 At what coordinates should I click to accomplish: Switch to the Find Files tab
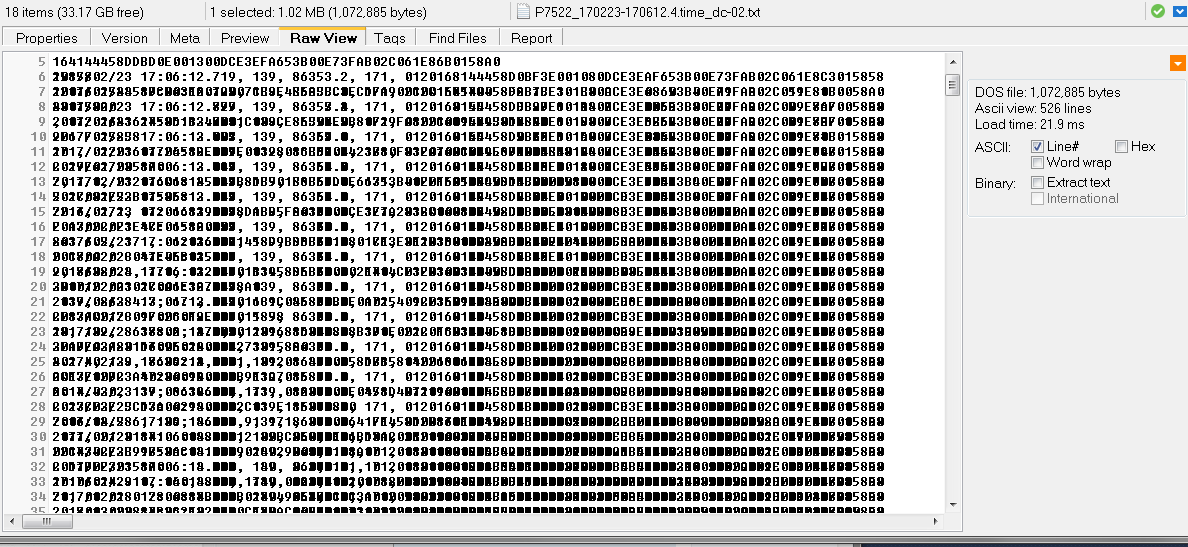coord(457,38)
